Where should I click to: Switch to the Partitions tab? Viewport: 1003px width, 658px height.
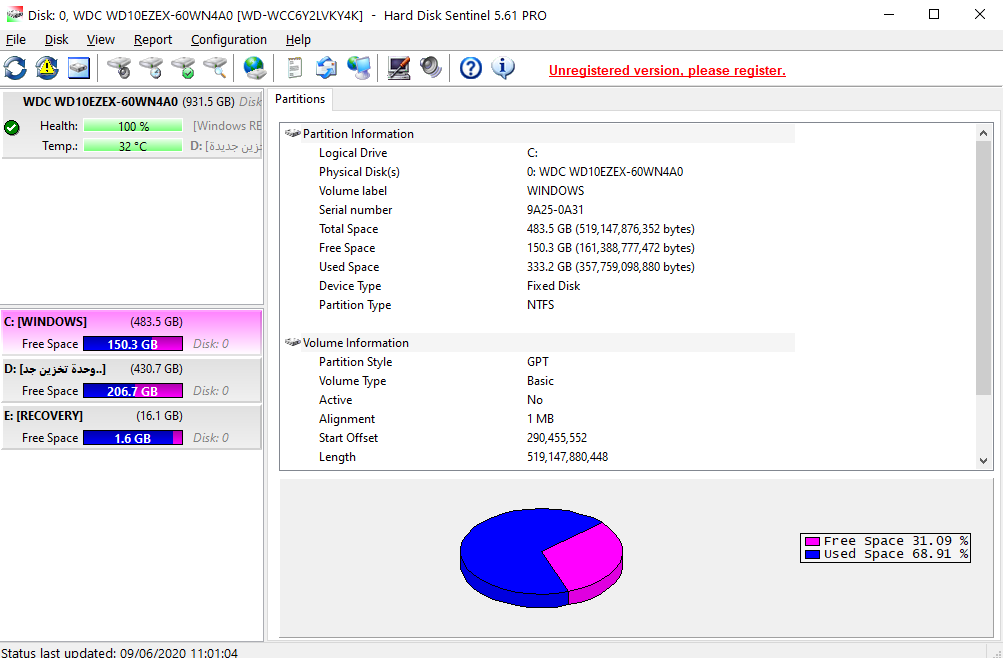(300, 99)
